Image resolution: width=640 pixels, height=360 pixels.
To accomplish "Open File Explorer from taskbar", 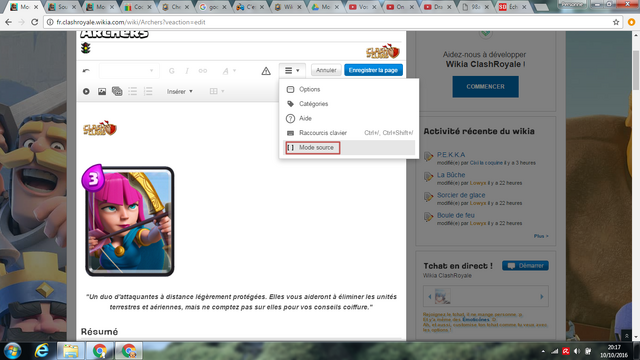I will coord(71,351).
